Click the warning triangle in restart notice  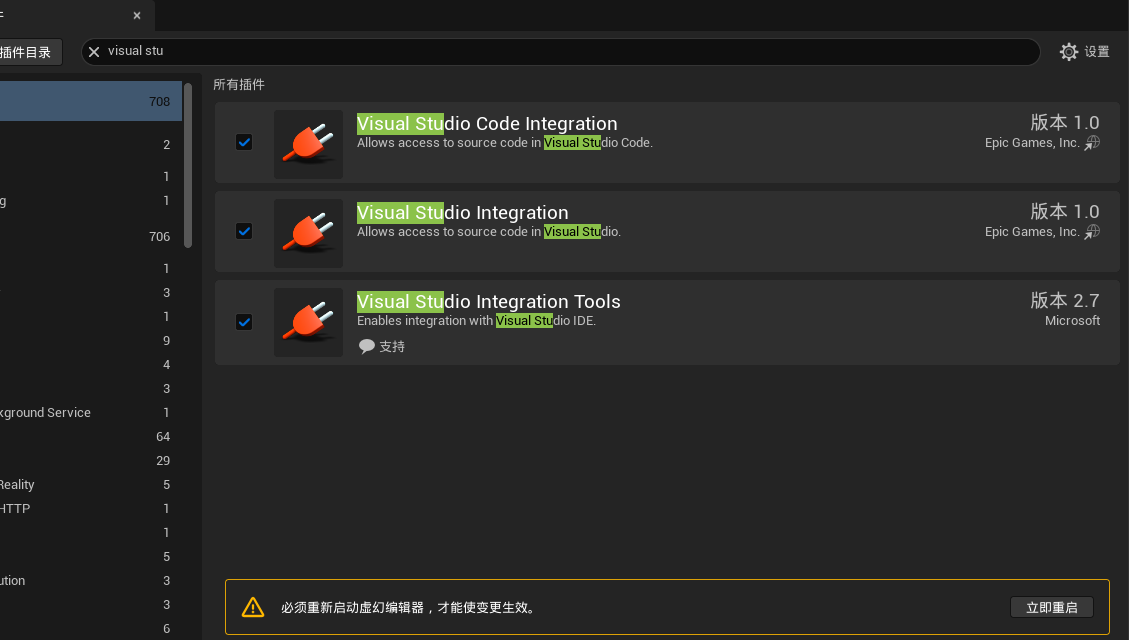click(253, 607)
